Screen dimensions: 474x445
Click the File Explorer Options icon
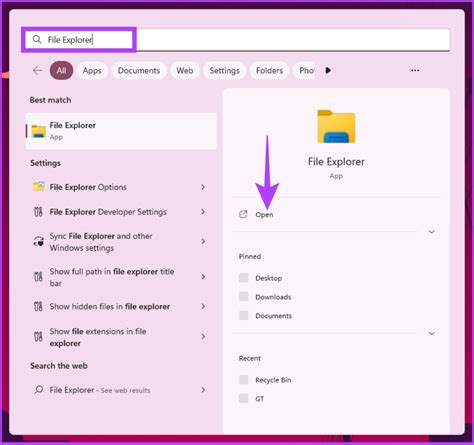coord(39,186)
